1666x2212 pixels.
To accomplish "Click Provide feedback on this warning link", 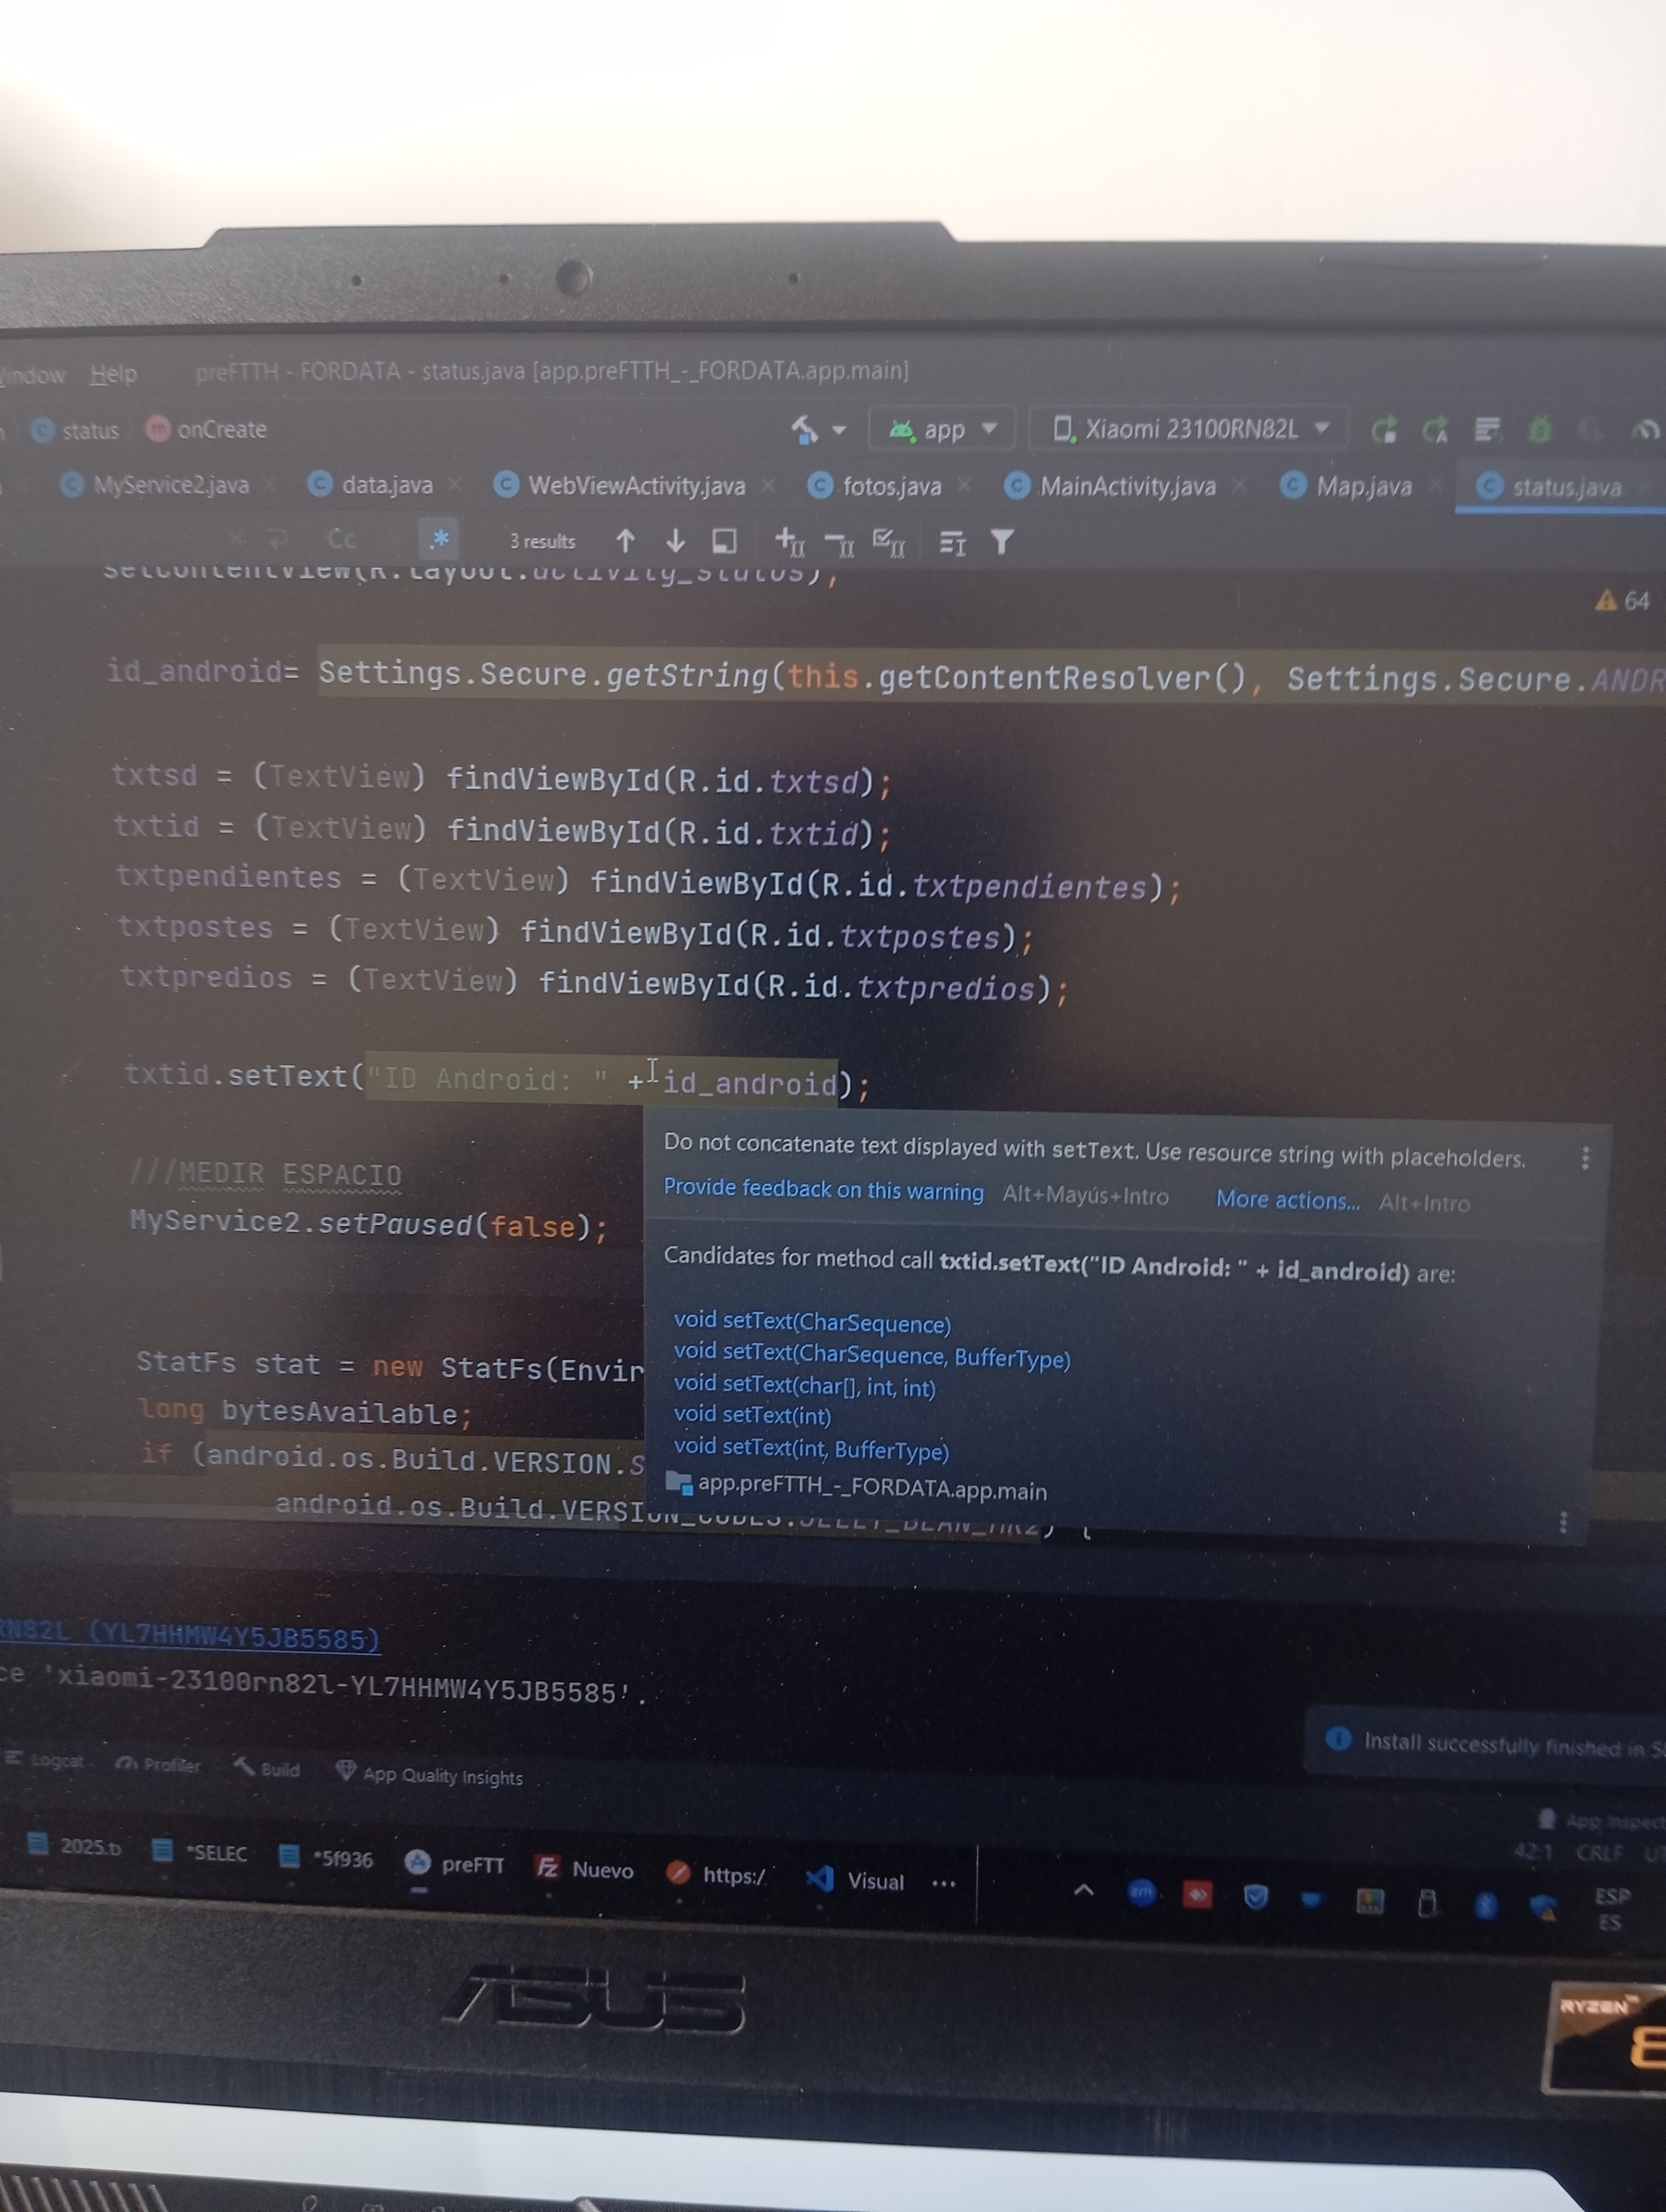I will (x=823, y=1189).
